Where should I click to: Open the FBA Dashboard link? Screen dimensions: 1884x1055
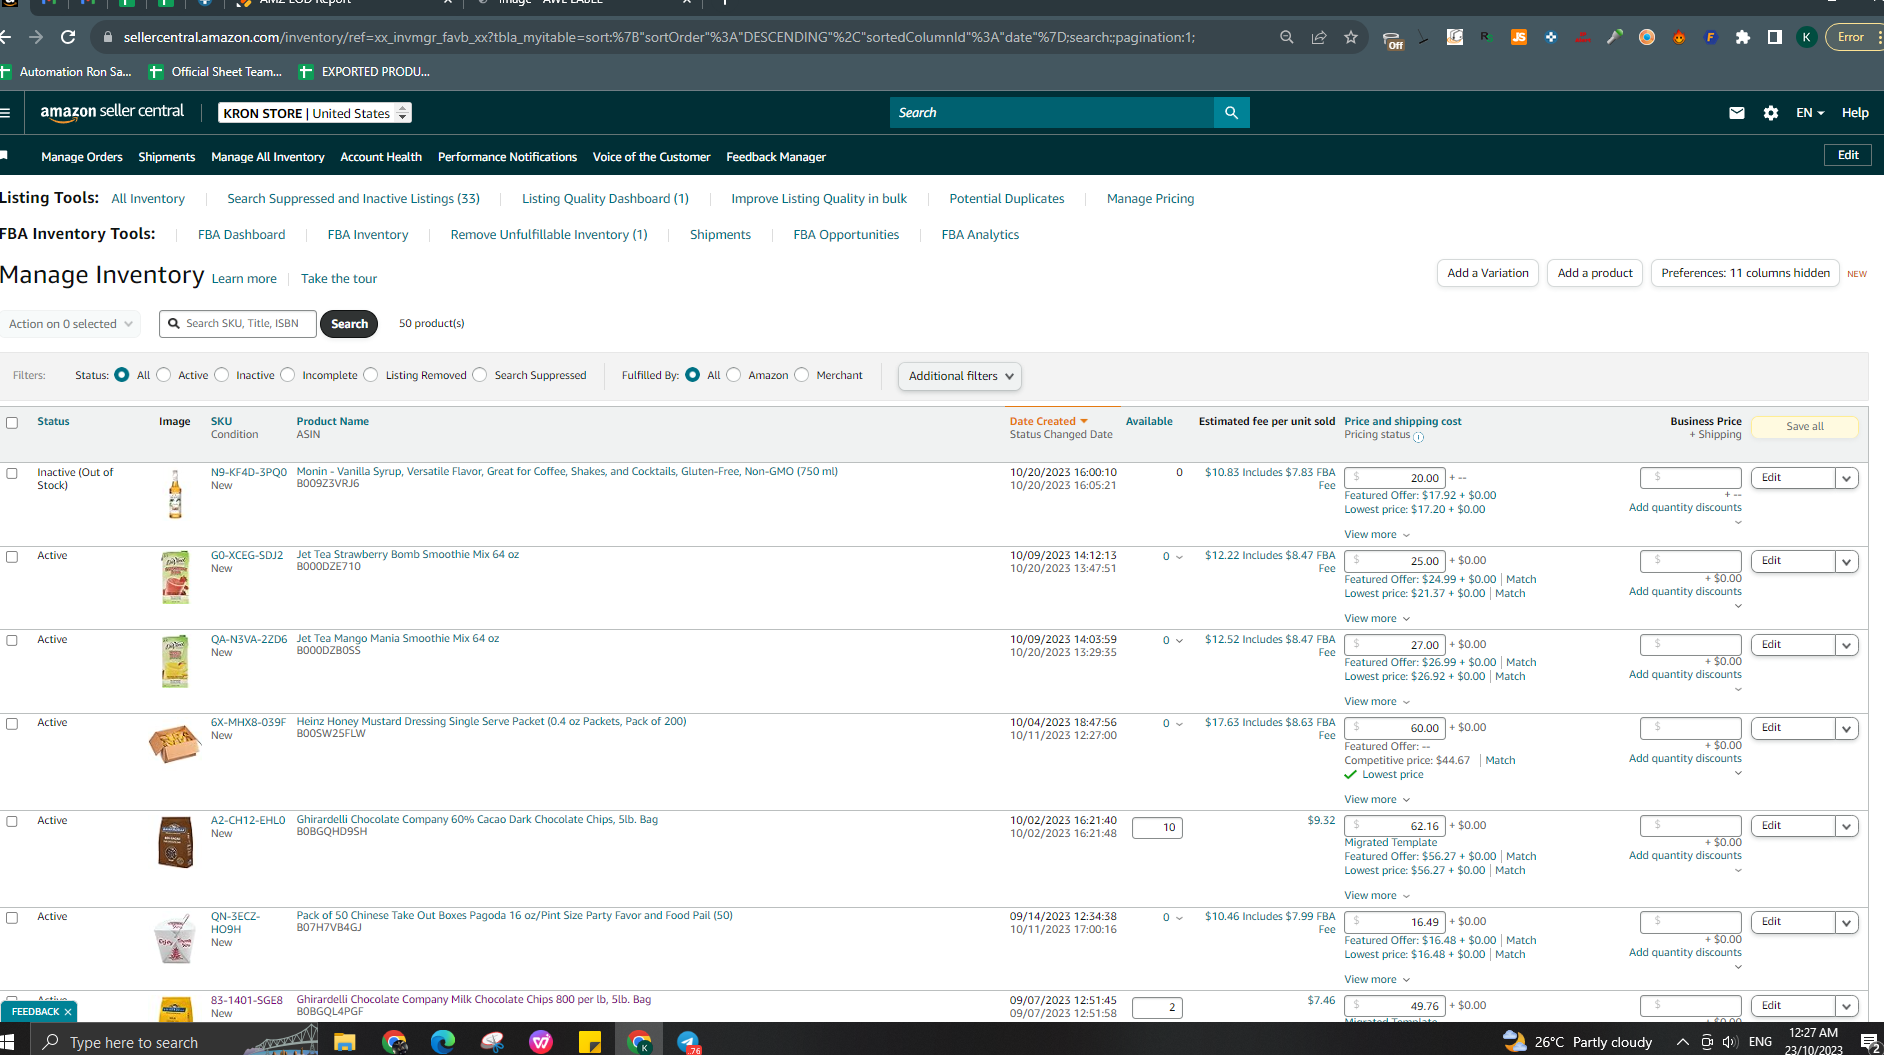coord(241,235)
